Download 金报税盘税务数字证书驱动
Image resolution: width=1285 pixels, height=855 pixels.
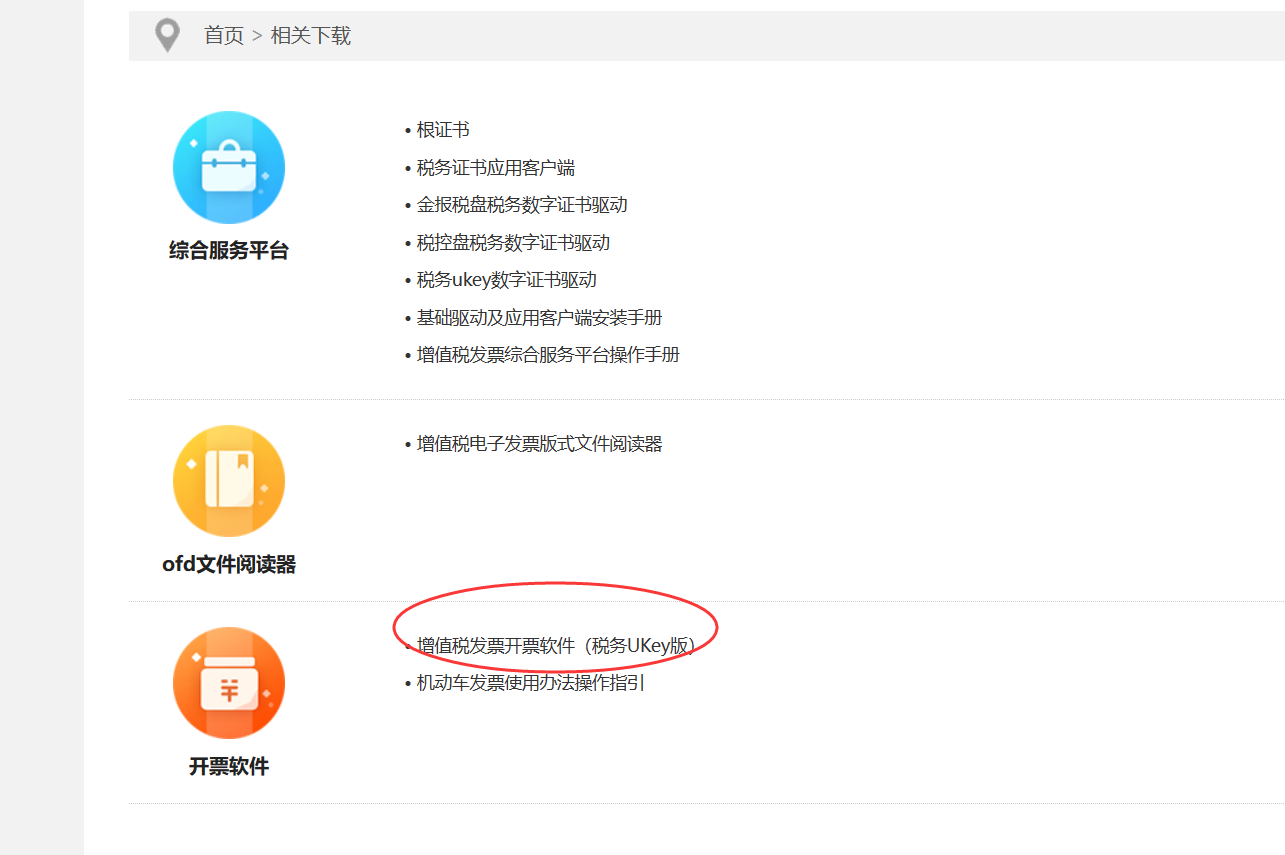(x=522, y=205)
